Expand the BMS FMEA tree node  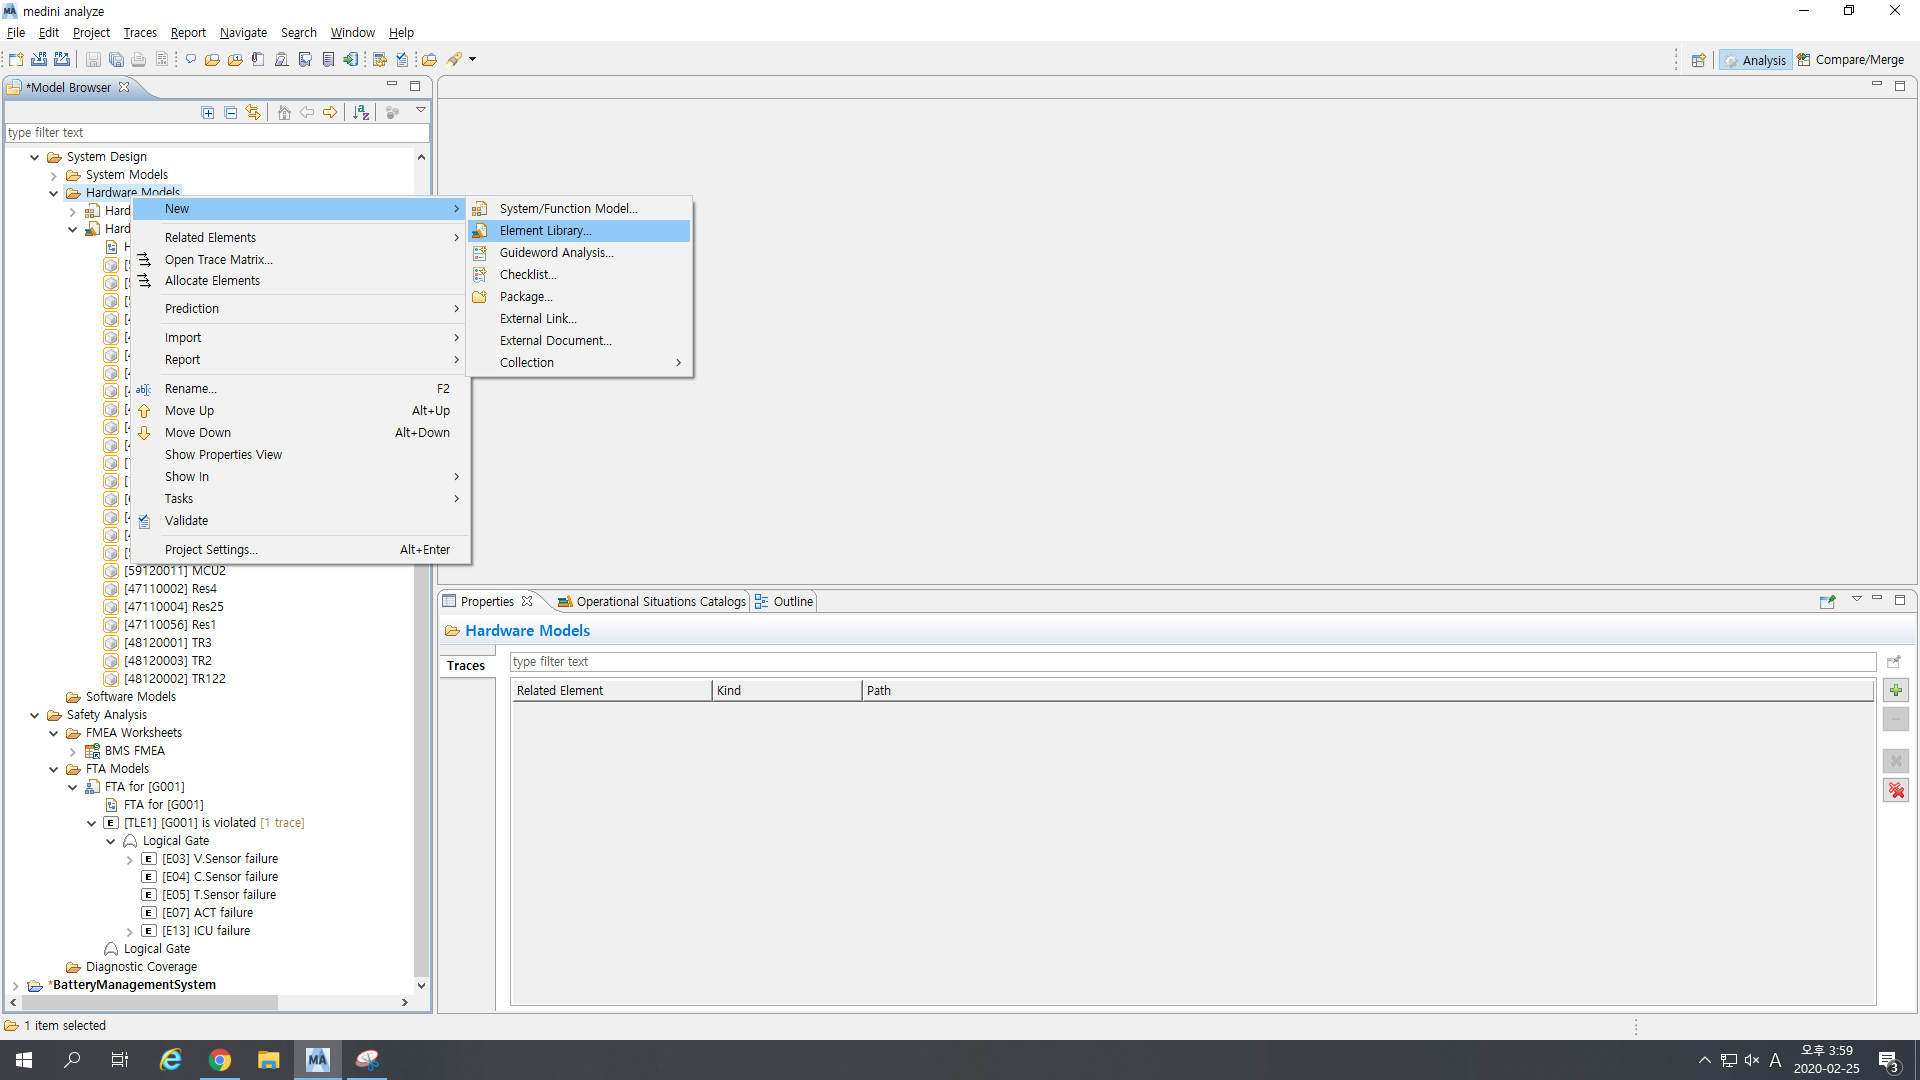point(73,751)
